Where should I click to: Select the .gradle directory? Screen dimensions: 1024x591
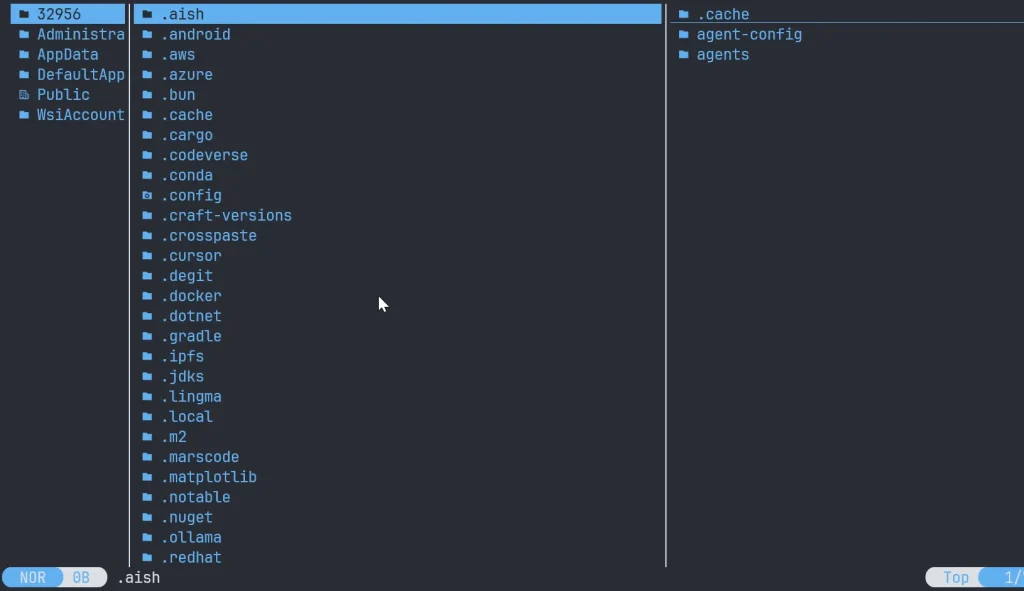coord(191,336)
